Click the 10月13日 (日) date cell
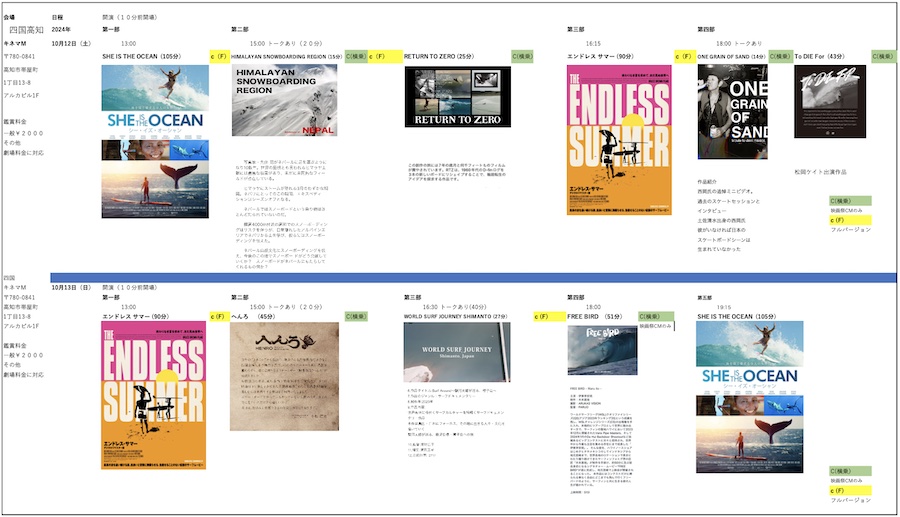Viewport: 900px width, 517px height. (x=71, y=285)
